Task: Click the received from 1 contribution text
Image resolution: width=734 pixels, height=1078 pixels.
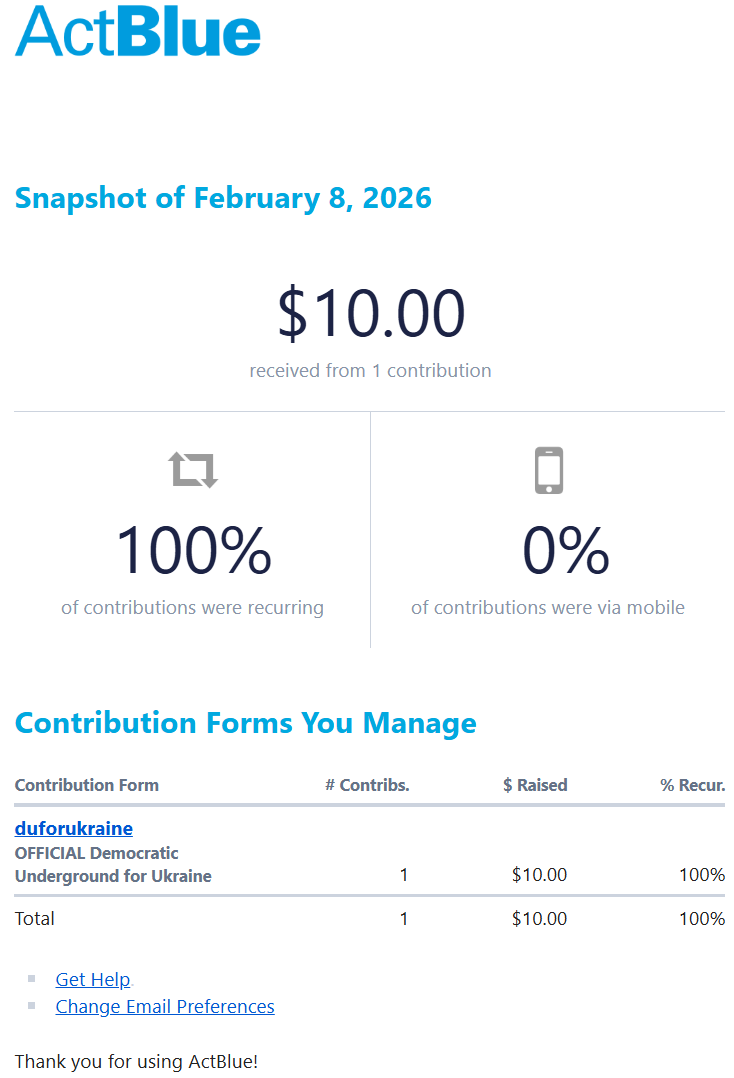Action: (x=370, y=370)
